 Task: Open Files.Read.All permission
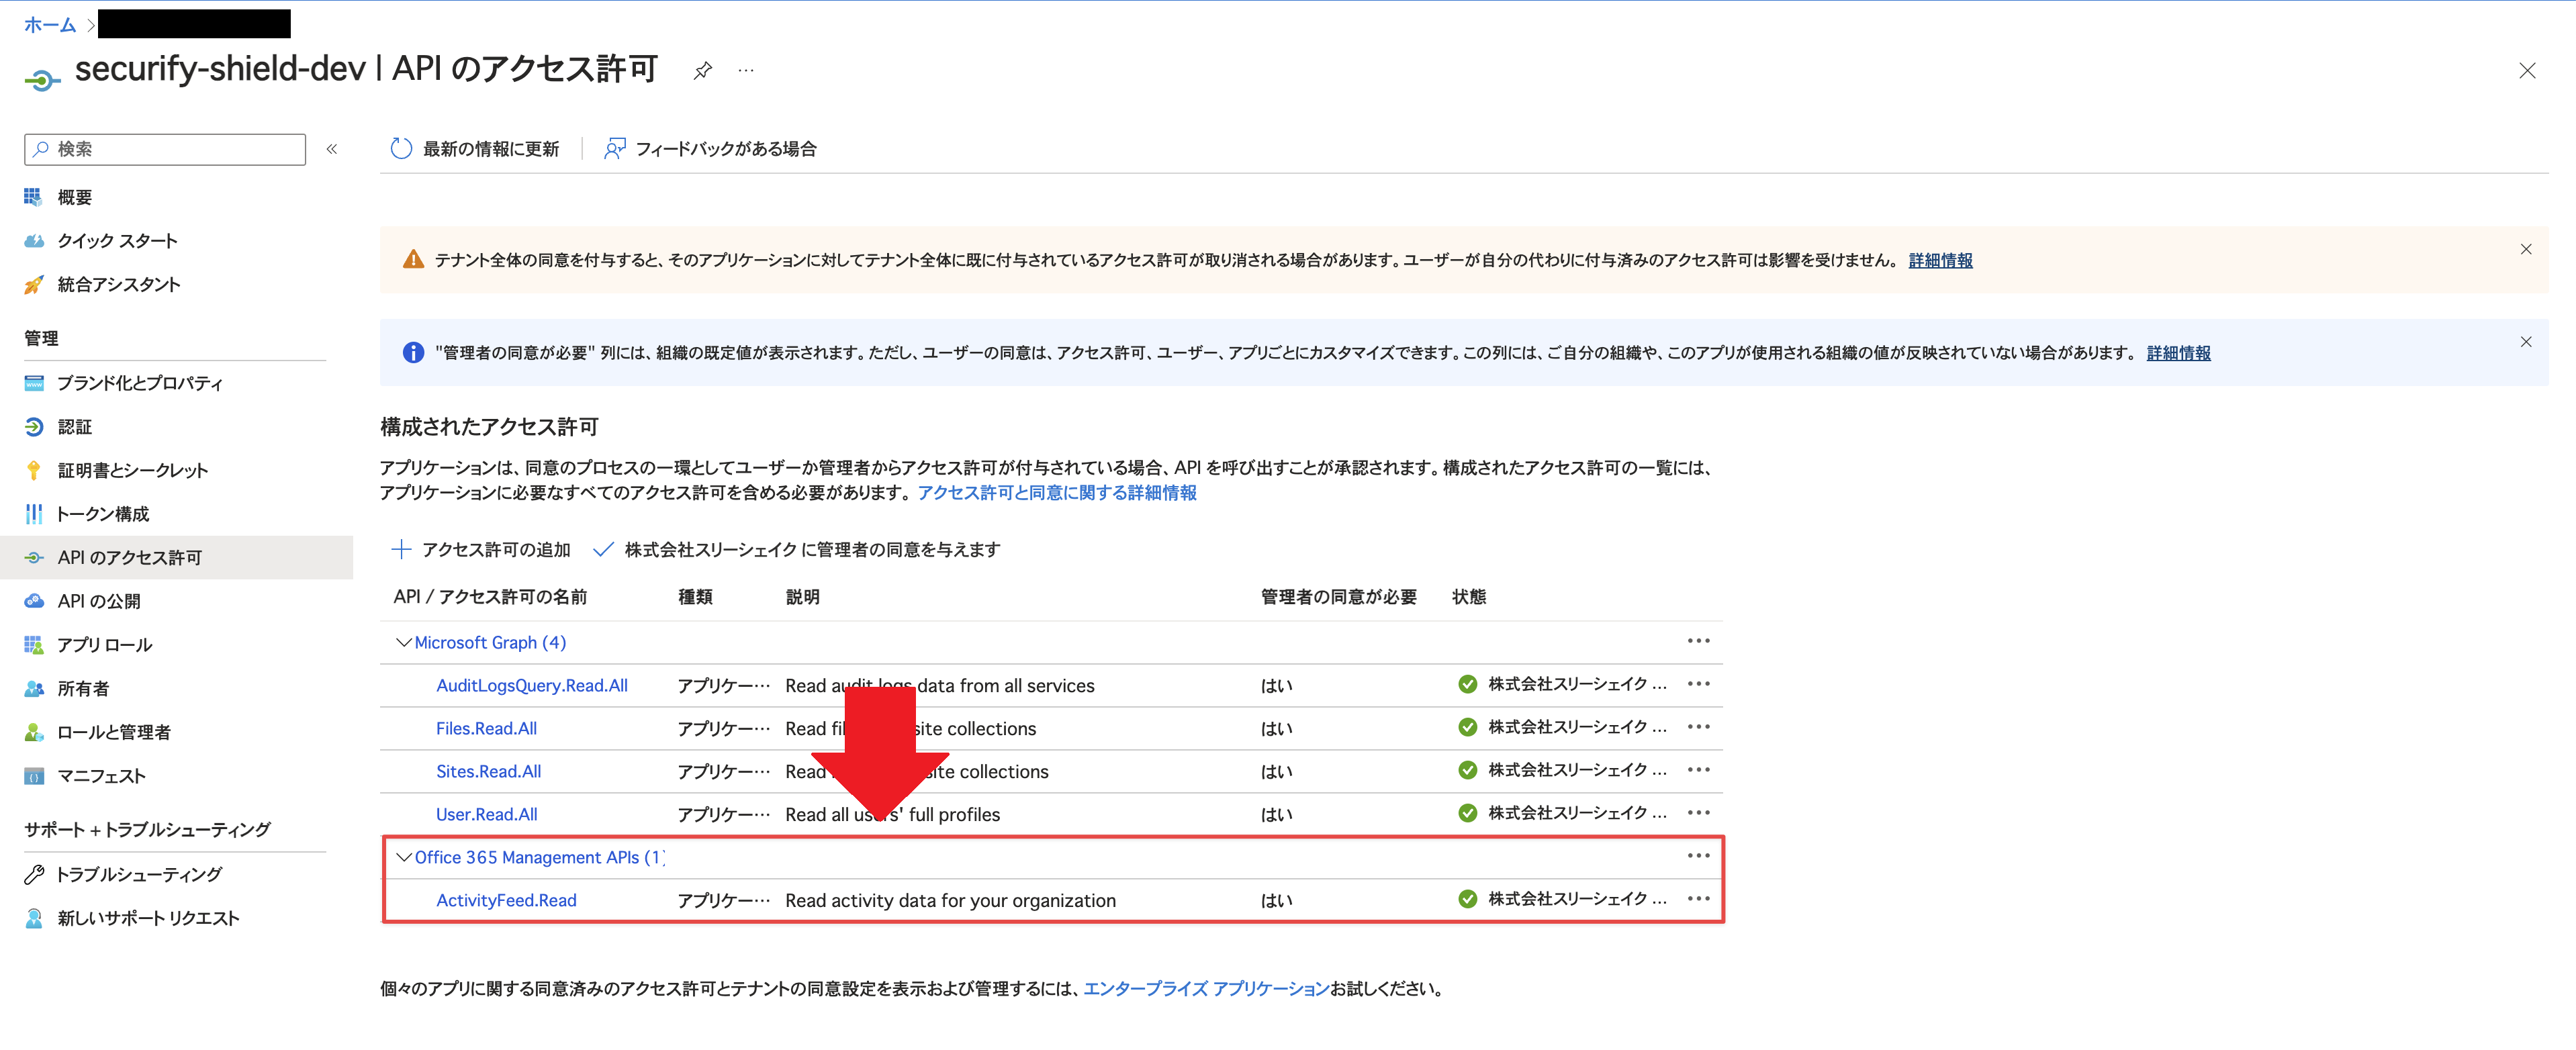[486, 729]
